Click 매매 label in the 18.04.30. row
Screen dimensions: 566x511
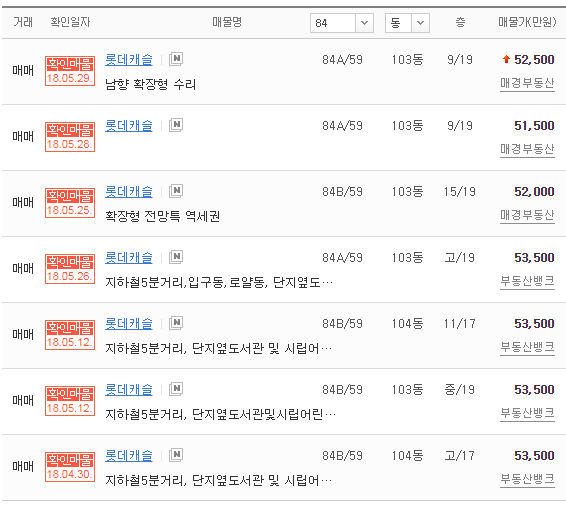click(23, 467)
